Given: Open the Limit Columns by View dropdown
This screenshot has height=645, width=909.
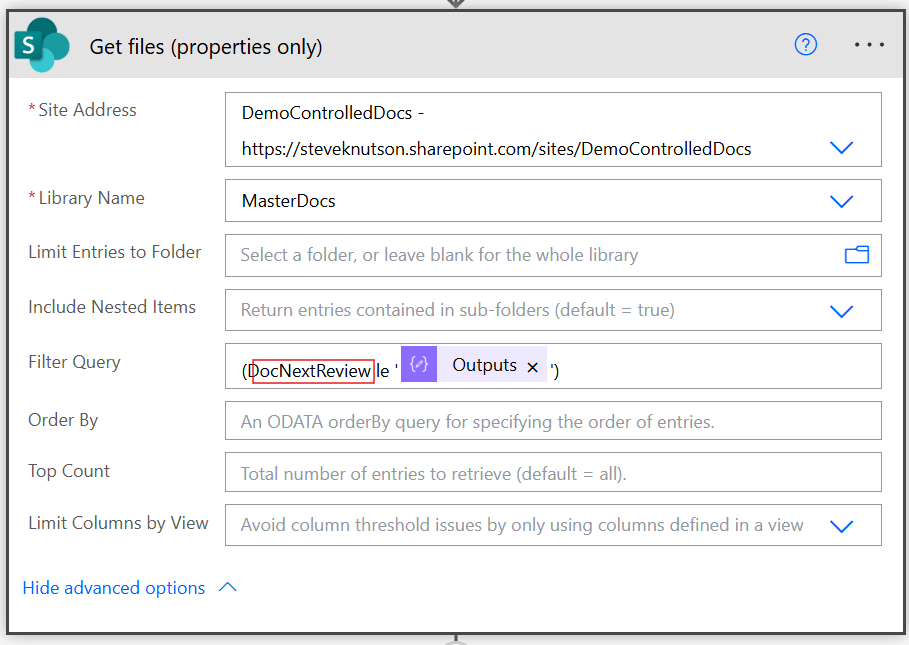Looking at the screenshot, I should pos(841,525).
